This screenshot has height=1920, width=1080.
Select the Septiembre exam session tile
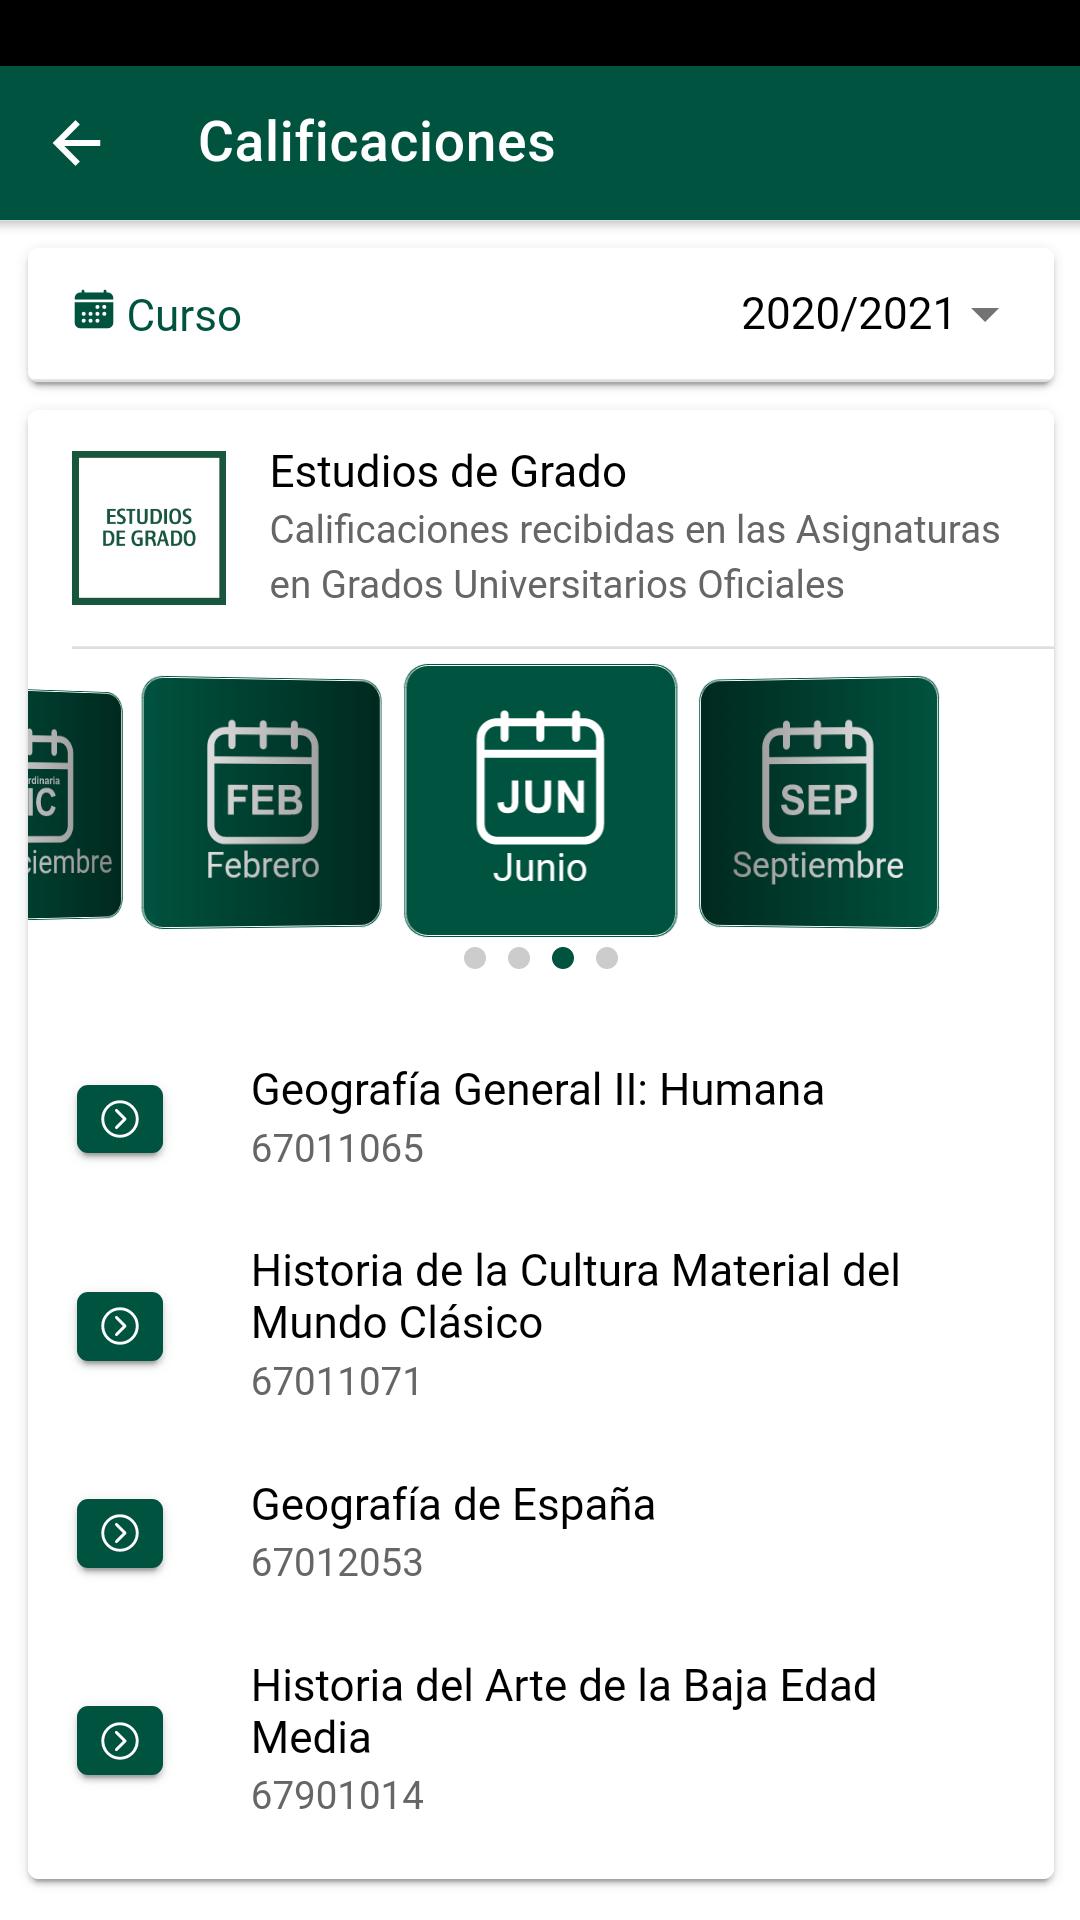[x=818, y=802]
